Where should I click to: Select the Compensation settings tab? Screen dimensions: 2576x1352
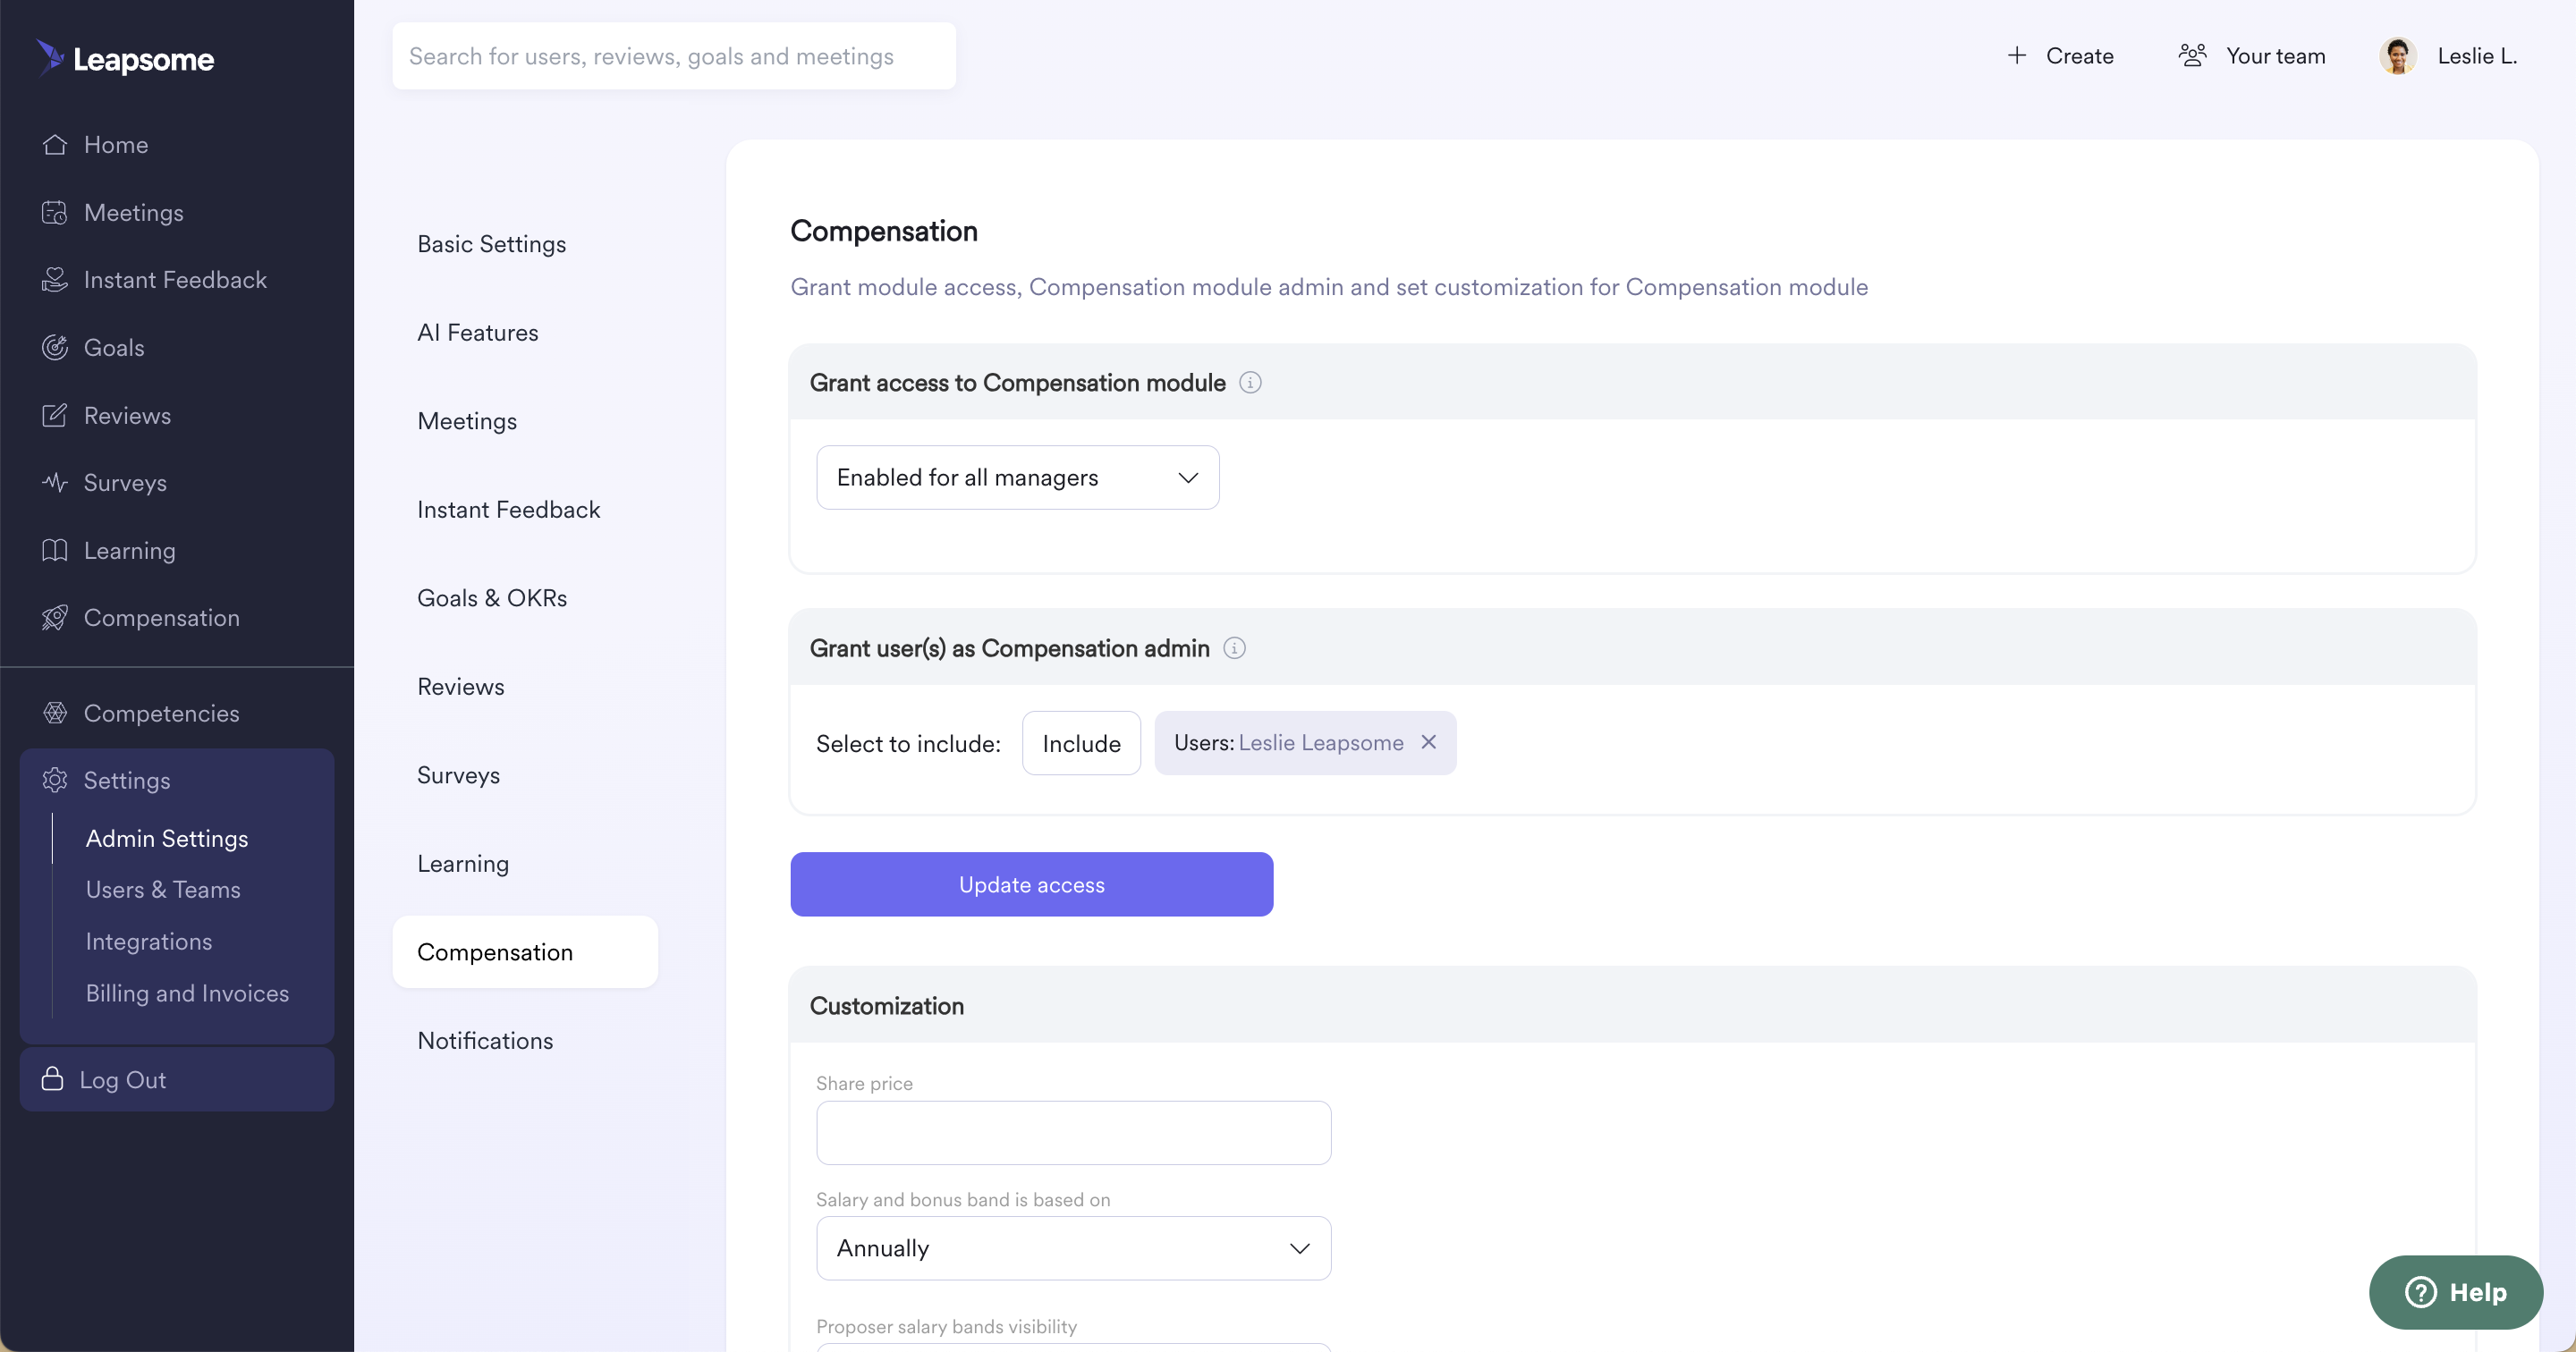(x=525, y=952)
